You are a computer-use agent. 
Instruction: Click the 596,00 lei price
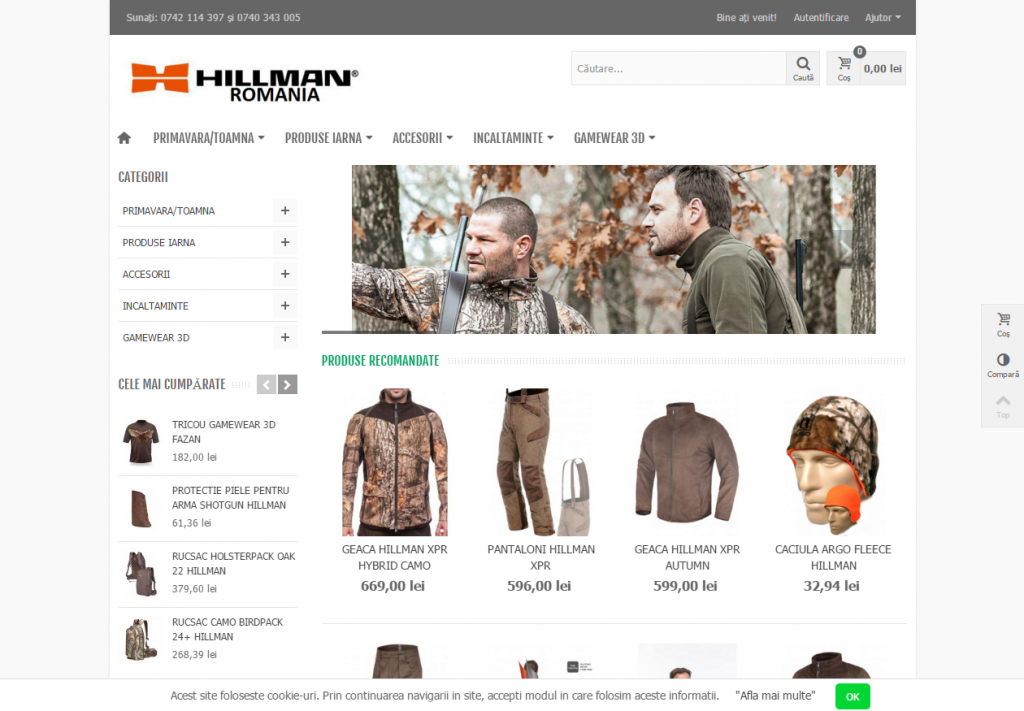(539, 586)
